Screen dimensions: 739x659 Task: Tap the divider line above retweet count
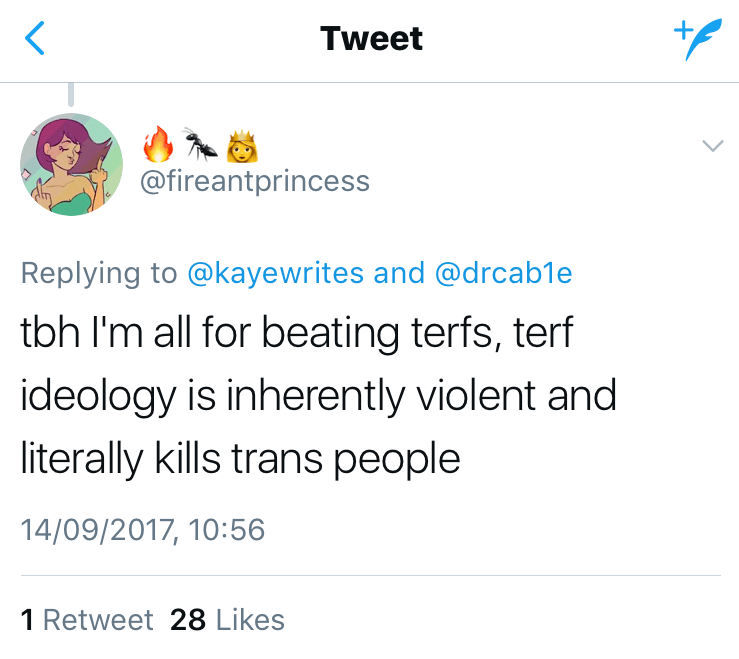(370, 575)
